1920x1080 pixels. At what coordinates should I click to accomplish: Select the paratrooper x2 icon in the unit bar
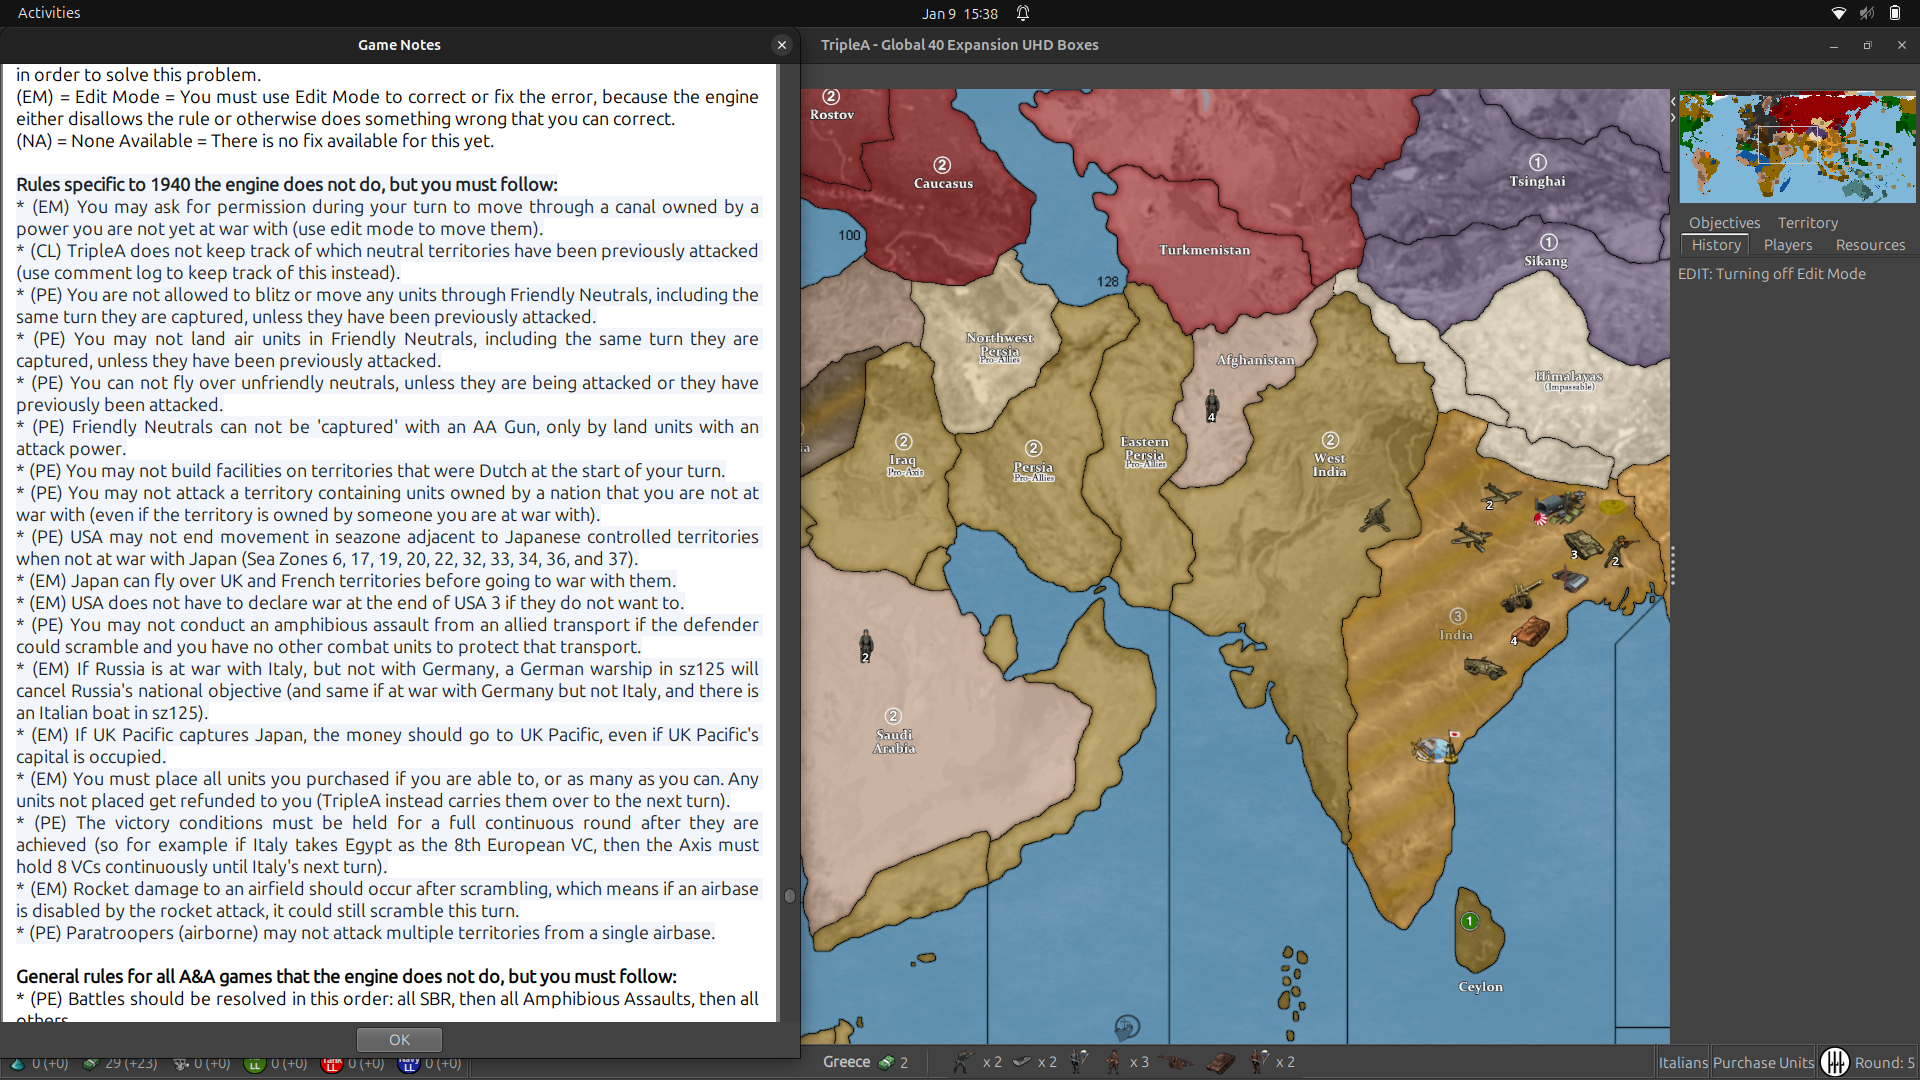(1258, 1062)
